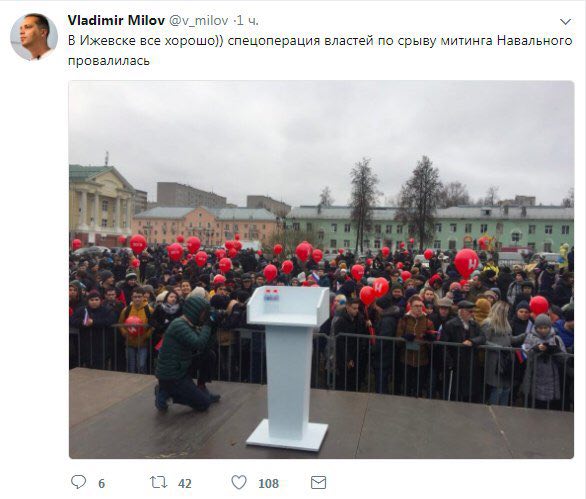Click the green building in the photo
This screenshot has height=499, width=586.
430,228
